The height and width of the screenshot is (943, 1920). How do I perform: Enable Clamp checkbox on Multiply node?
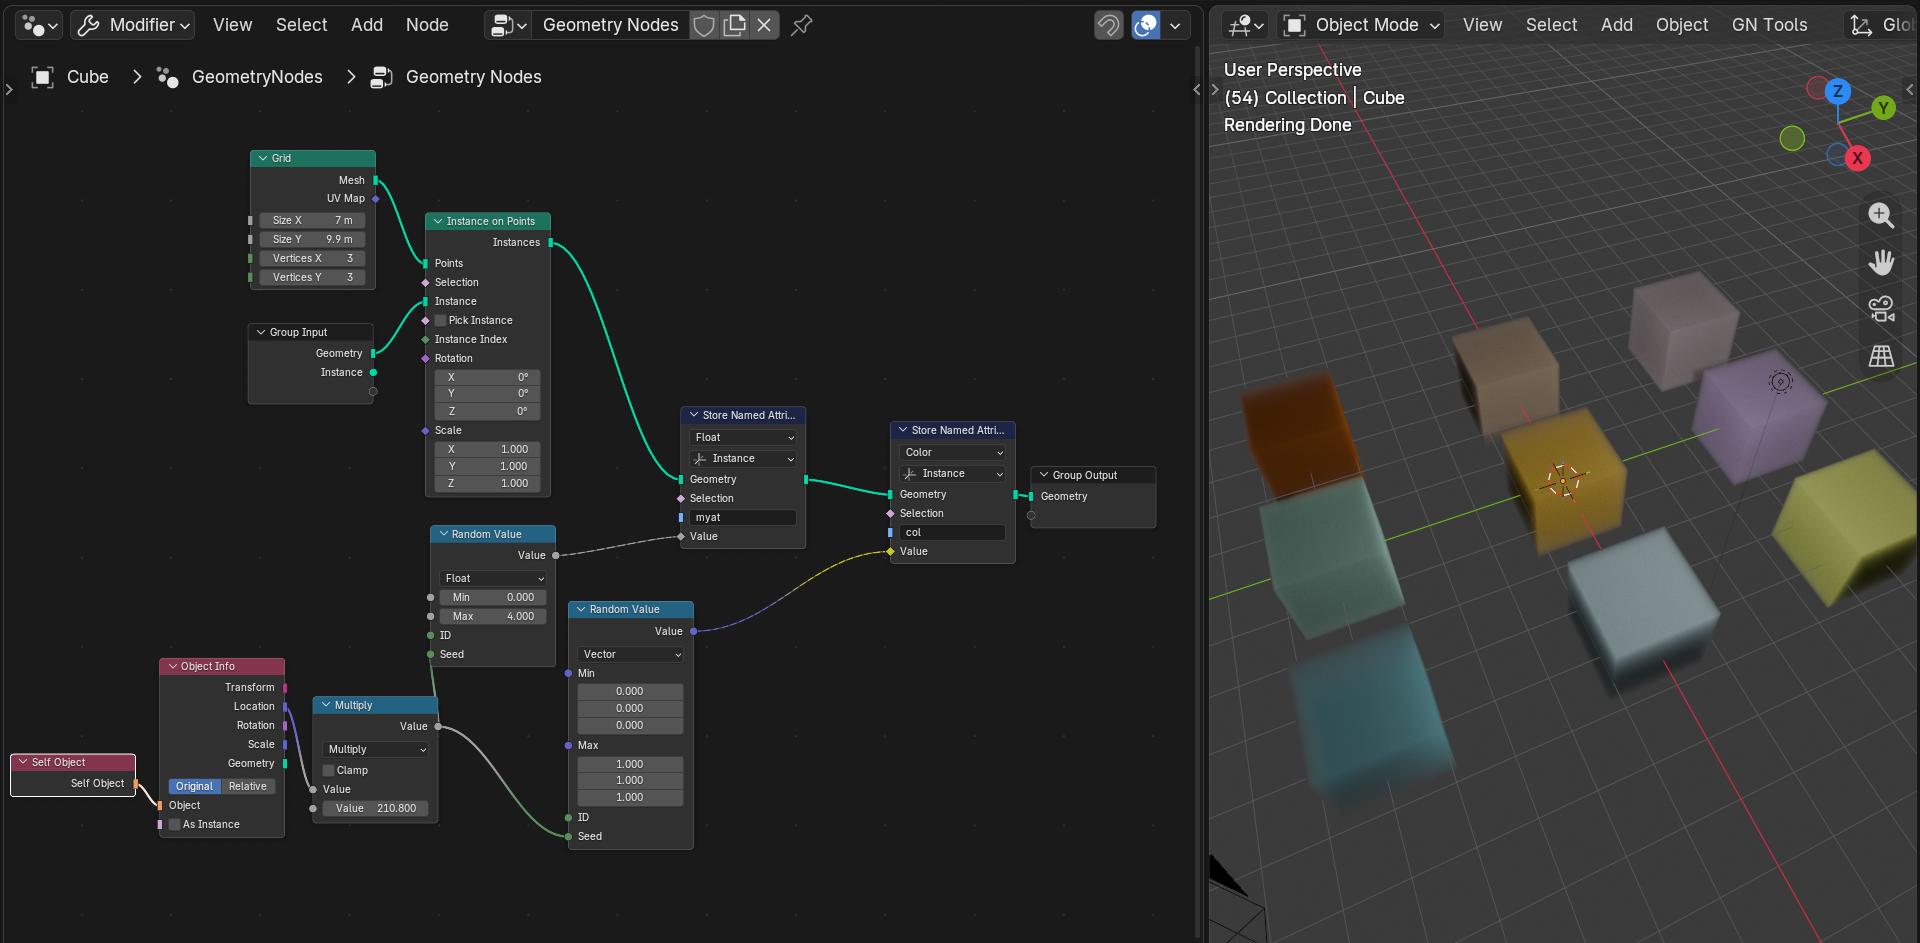[x=328, y=770]
